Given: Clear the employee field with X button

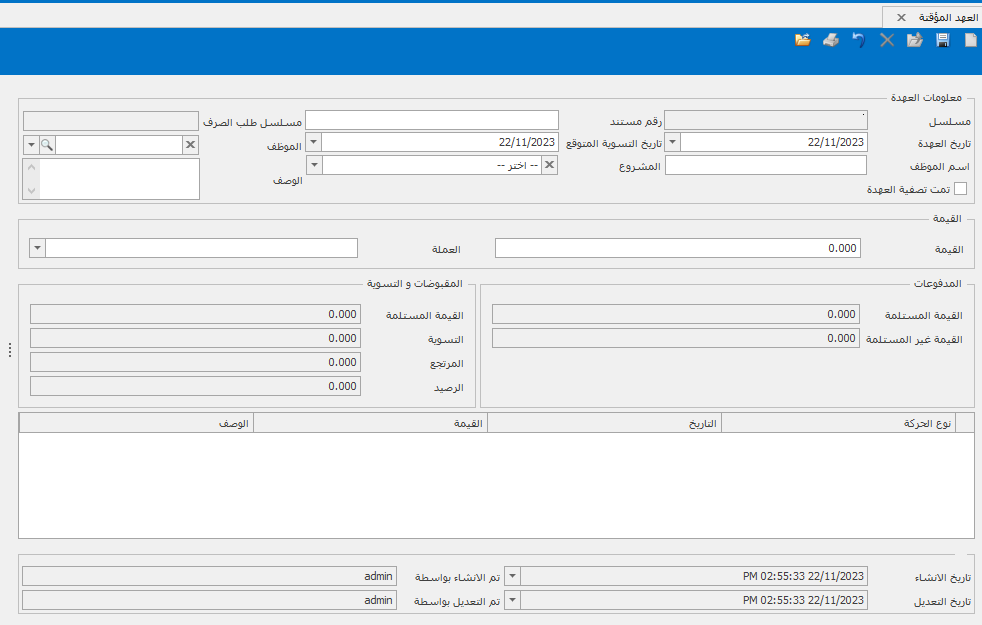Looking at the screenshot, I should 191,145.
